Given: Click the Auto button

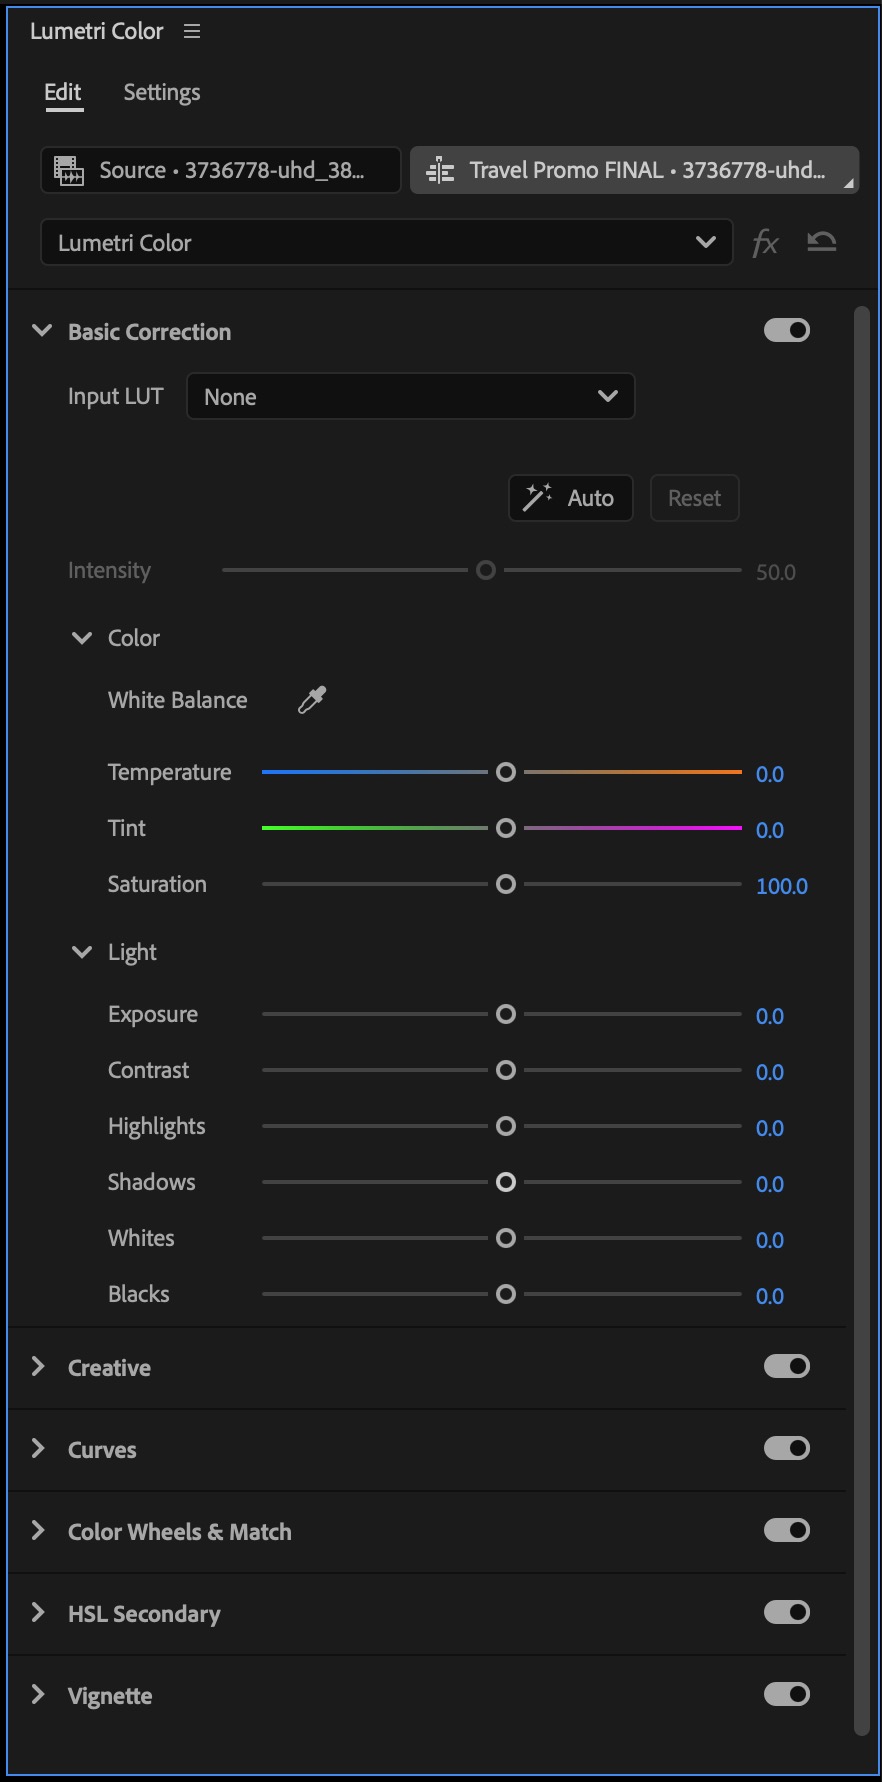Looking at the screenshot, I should [571, 498].
